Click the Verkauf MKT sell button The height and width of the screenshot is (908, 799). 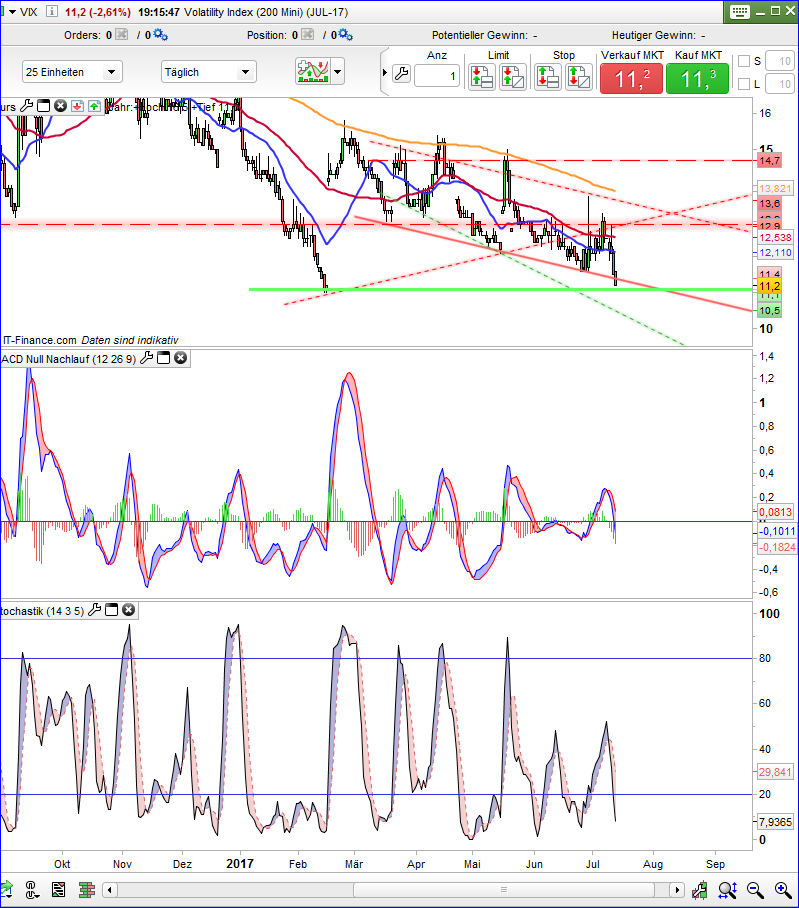pos(631,78)
